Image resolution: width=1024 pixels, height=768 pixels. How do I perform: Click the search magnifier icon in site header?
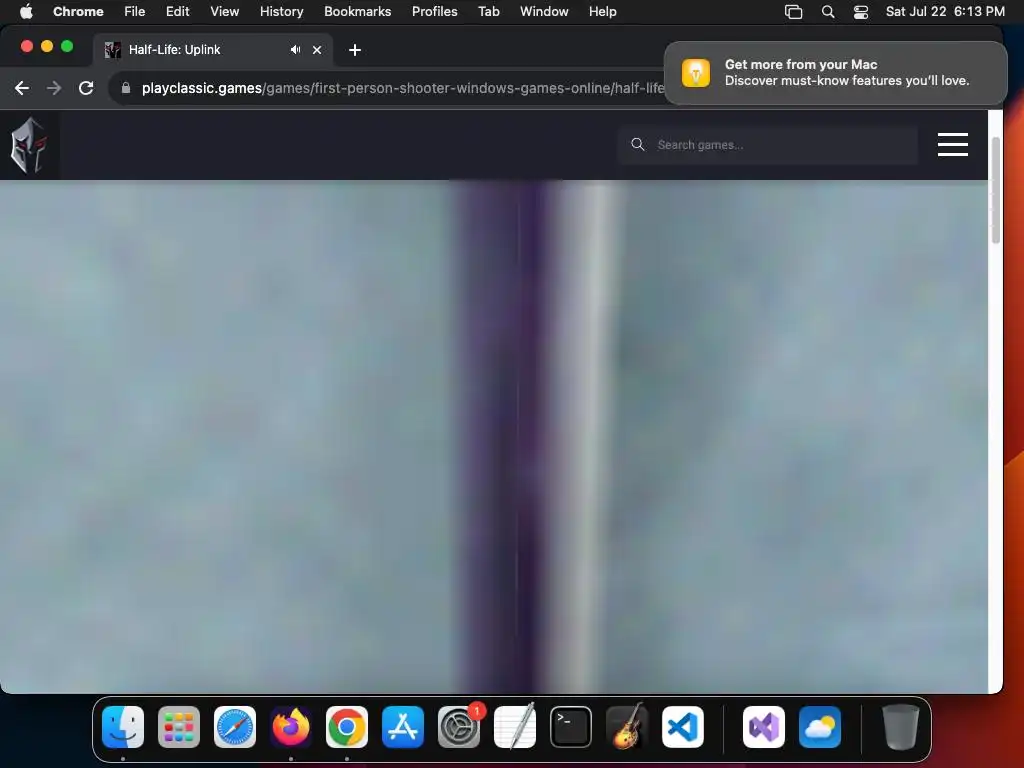point(637,144)
